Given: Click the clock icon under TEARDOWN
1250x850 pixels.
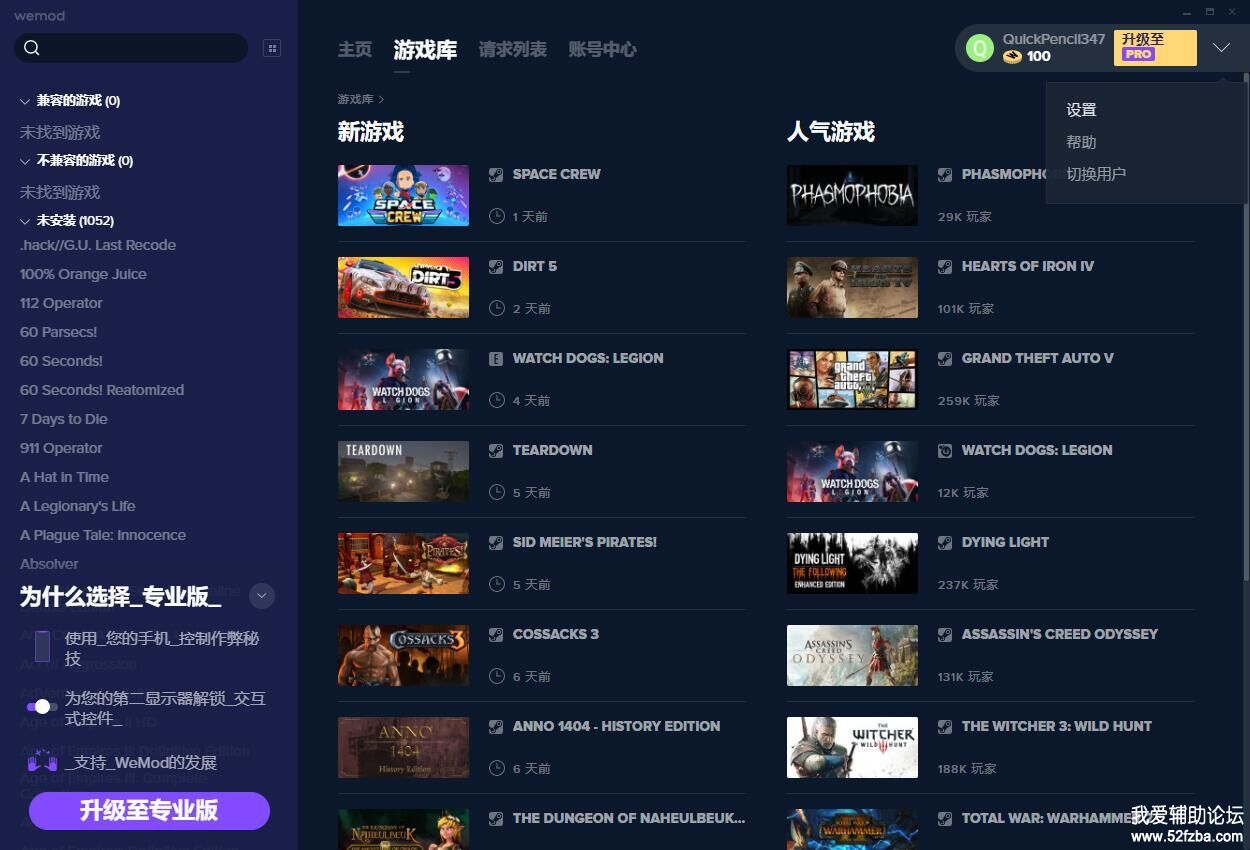Looking at the screenshot, I should tap(497, 492).
